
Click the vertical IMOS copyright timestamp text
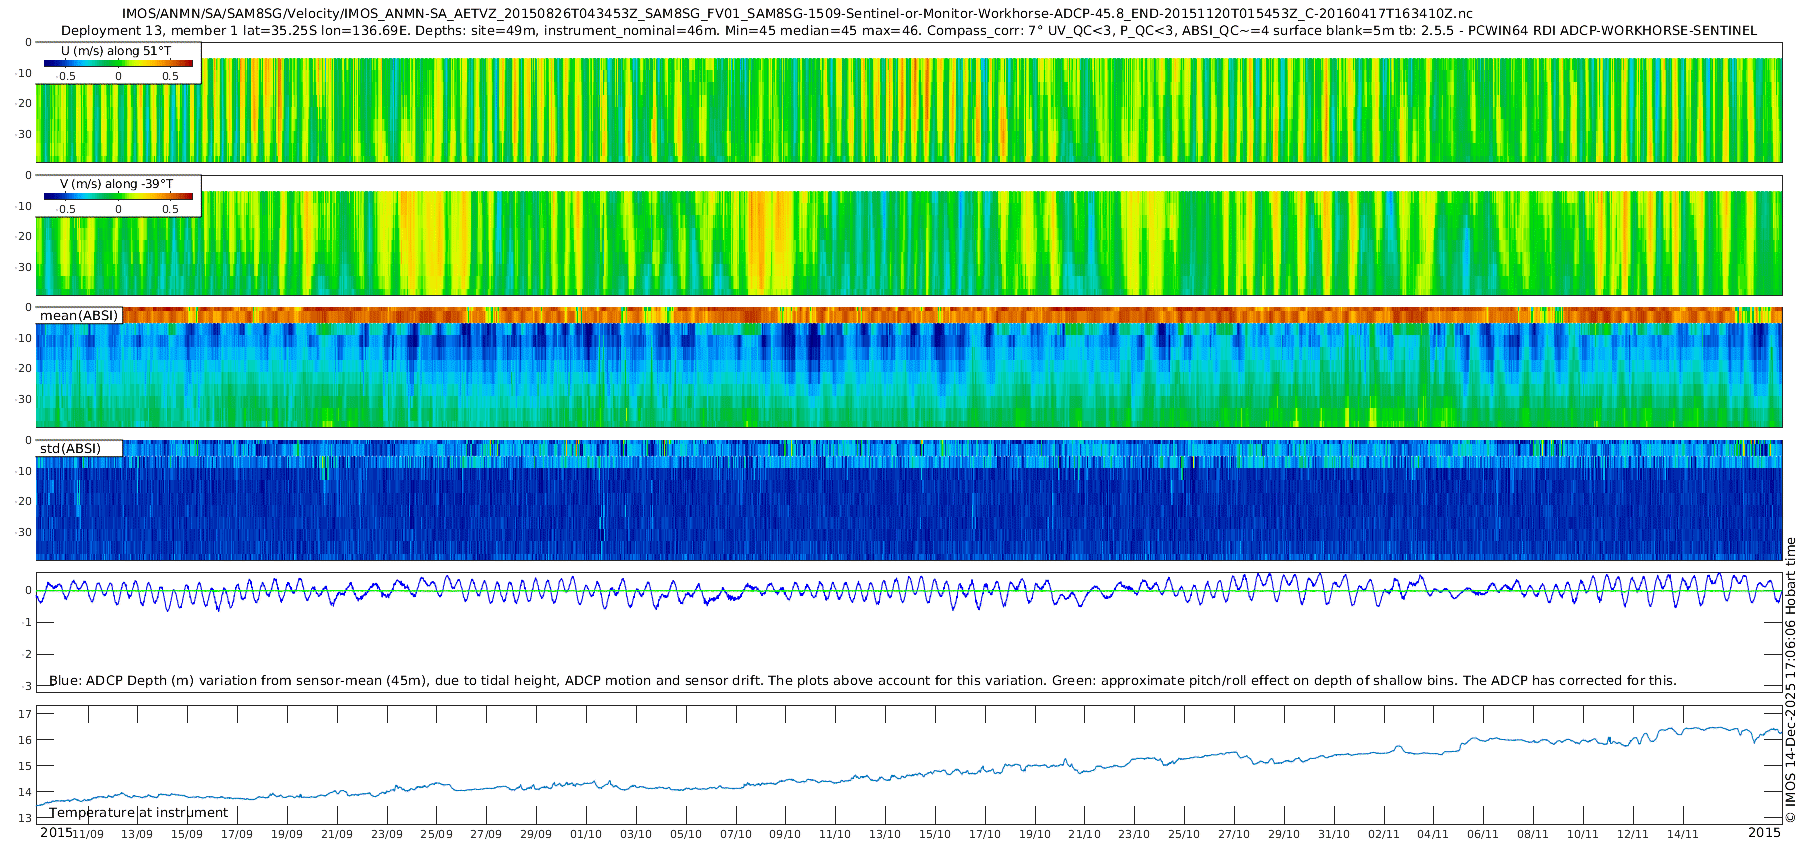[x=1791, y=680]
